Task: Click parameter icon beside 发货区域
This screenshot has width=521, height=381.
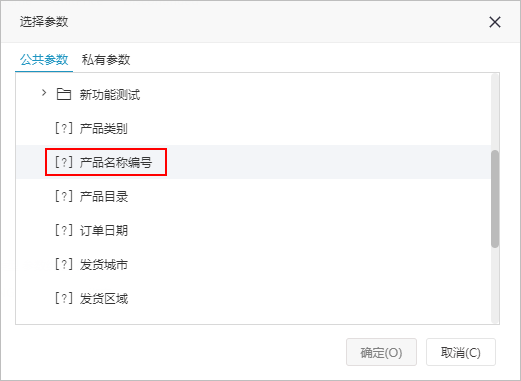Action: (64, 298)
